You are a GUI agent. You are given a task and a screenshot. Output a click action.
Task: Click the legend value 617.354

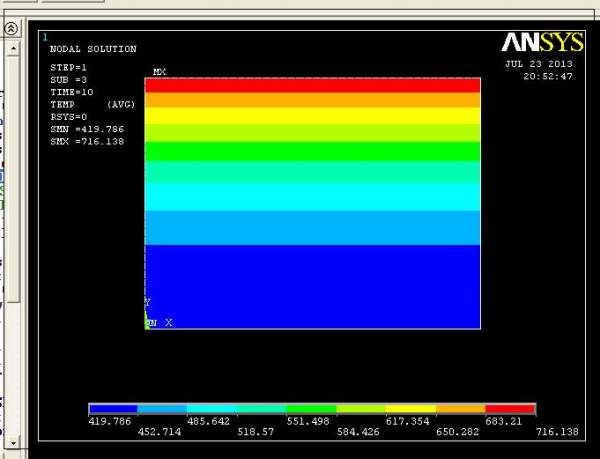(408, 421)
